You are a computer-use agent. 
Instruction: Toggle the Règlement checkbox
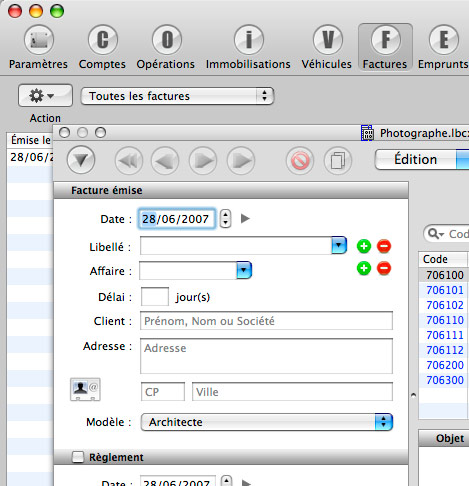click(x=78, y=457)
